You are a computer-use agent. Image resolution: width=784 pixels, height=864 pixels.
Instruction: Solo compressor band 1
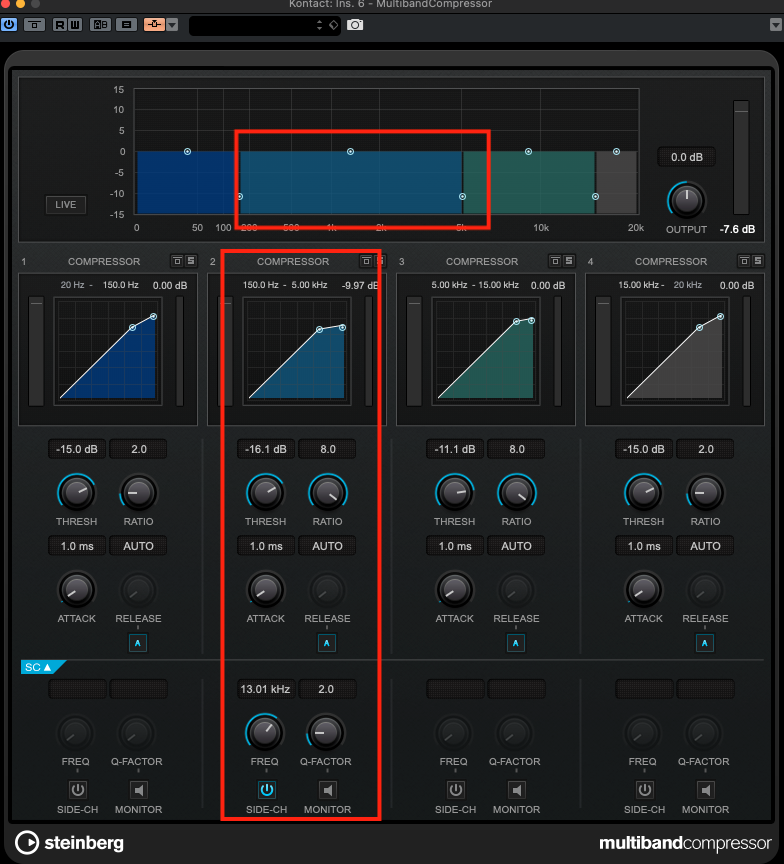[191, 261]
